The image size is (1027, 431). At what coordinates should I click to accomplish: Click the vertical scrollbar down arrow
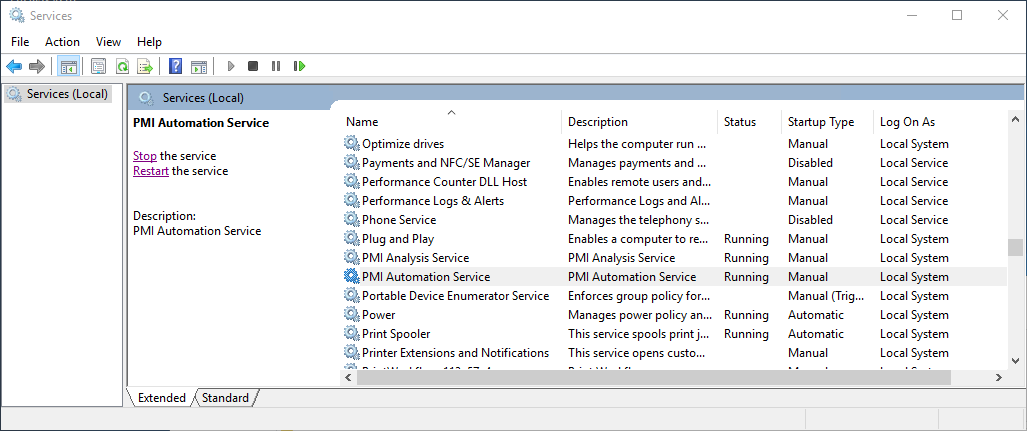1015,360
